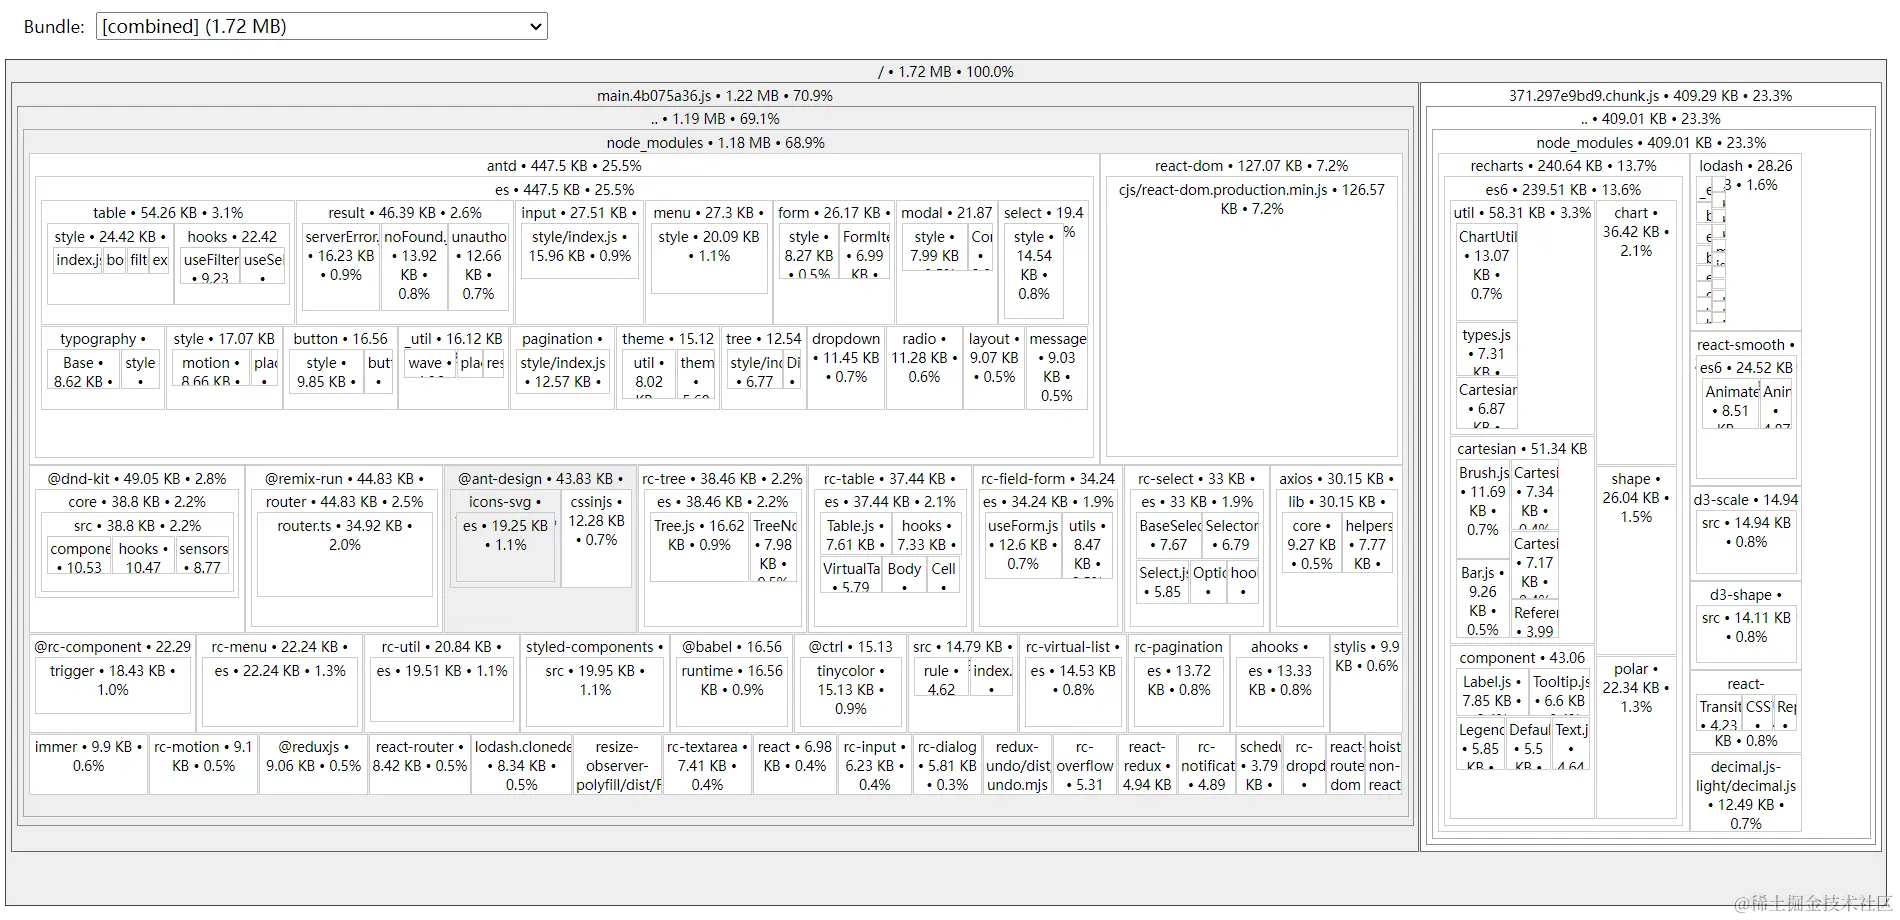Click the 'form • 26.17 KB' label
Screen dimensions: 1900x920
(834, 213)
